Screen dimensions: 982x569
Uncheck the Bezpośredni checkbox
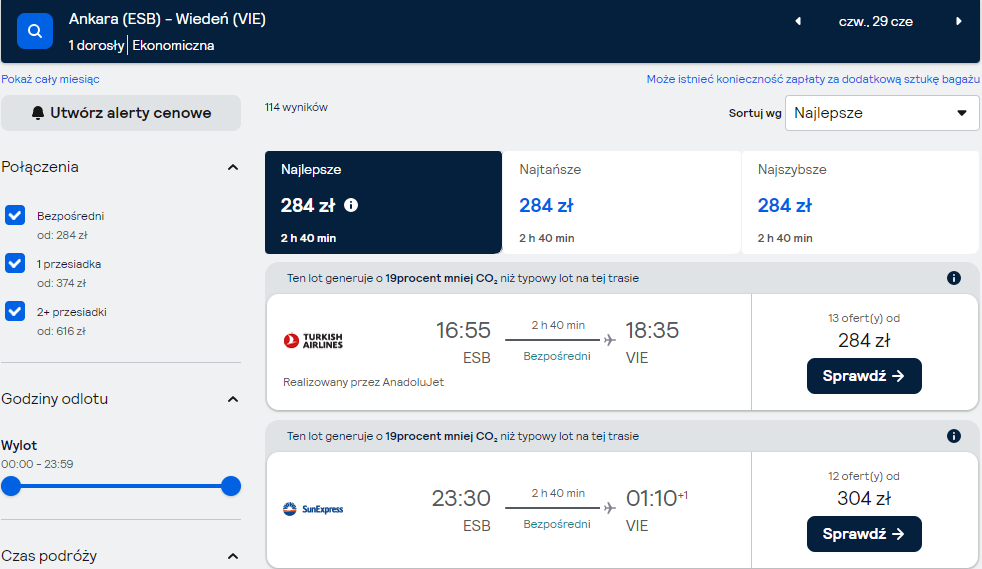pyautogui.click(x=15, y=215)
